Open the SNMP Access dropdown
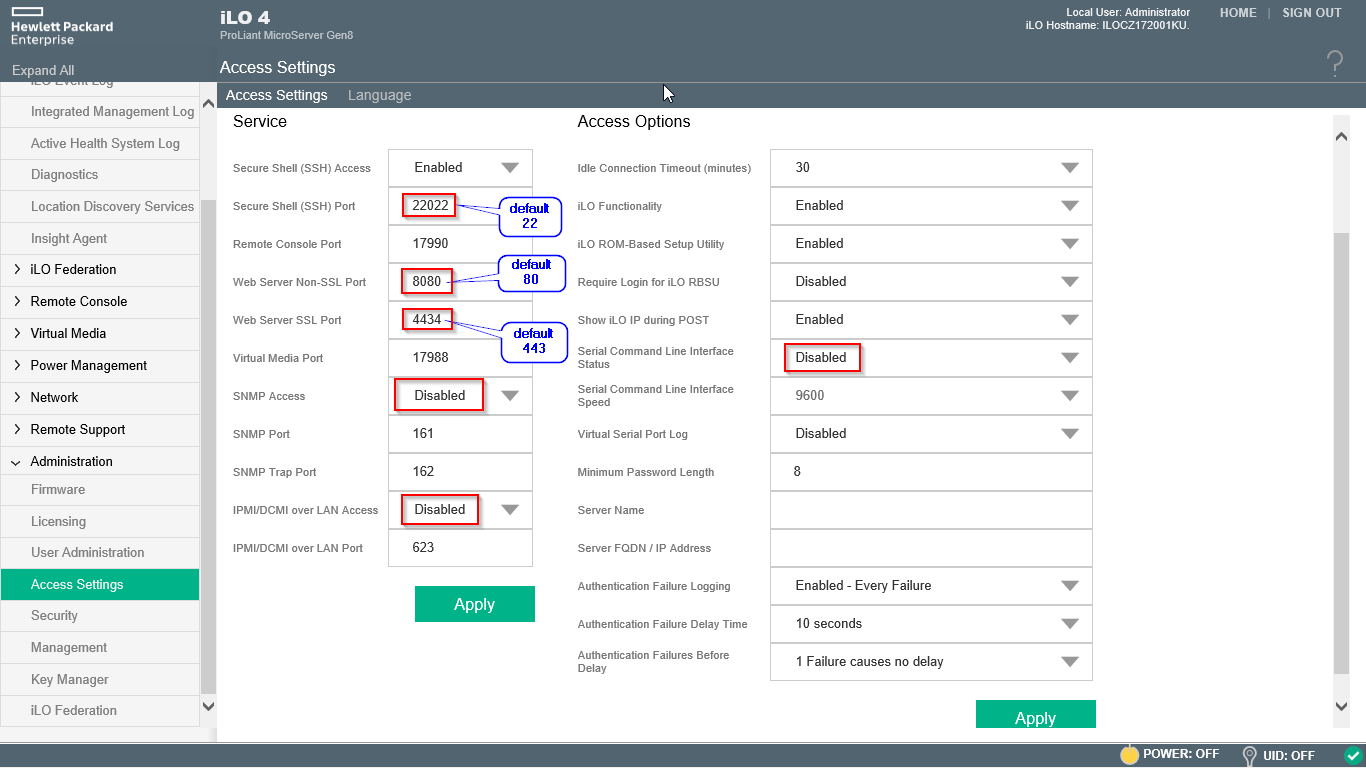Viewport: 1366px width, 768px height. click(x=460, y=396)
